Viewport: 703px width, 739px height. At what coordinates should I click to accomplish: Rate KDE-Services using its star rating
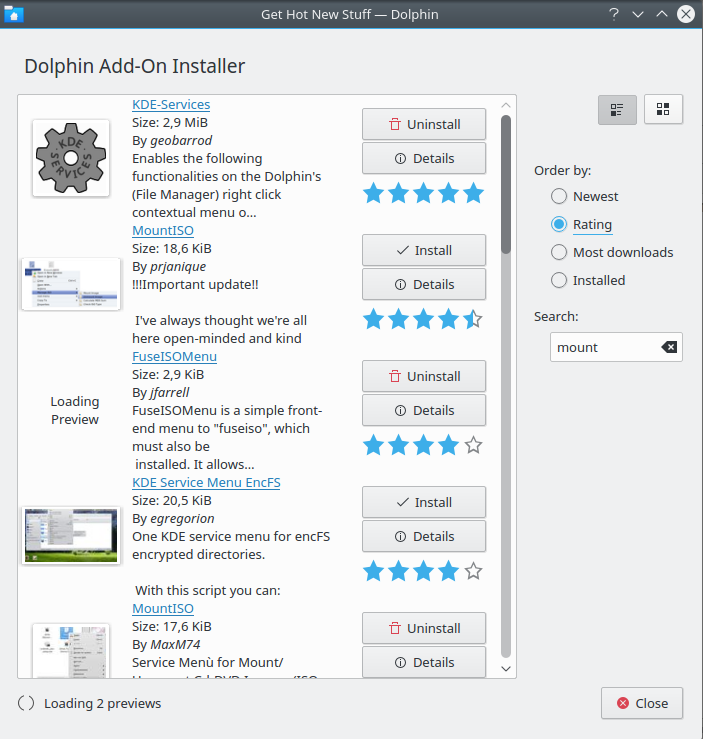423,193
